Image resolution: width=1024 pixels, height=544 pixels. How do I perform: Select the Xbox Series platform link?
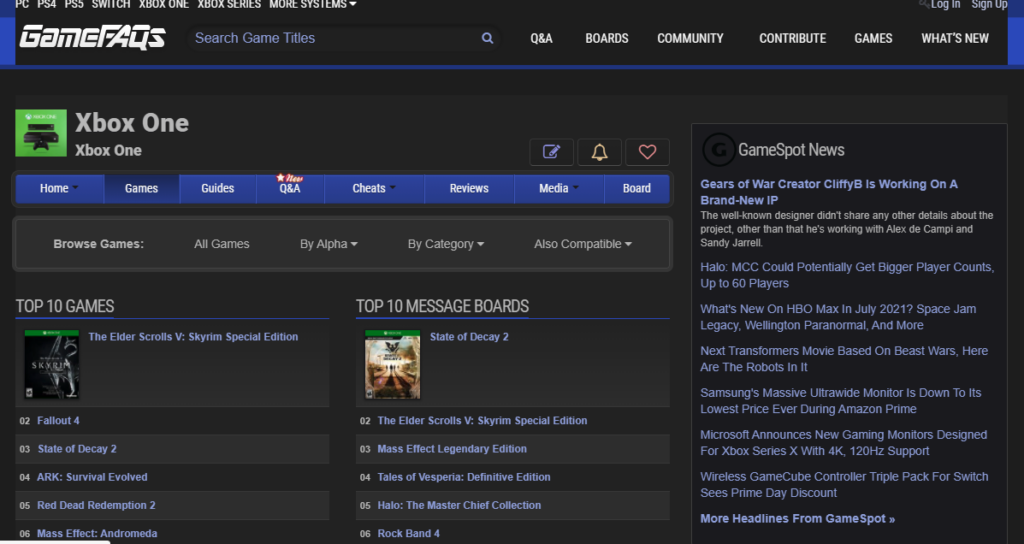click(x=229, y=5)
